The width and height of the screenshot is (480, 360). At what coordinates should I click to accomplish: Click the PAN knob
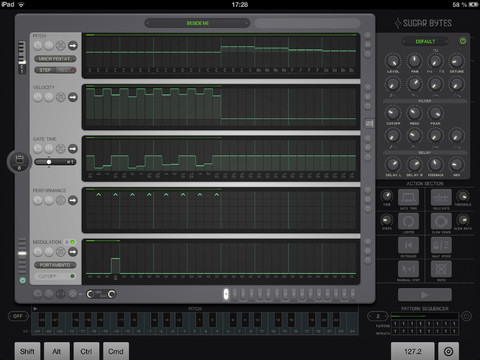click(x=414, y=61)
